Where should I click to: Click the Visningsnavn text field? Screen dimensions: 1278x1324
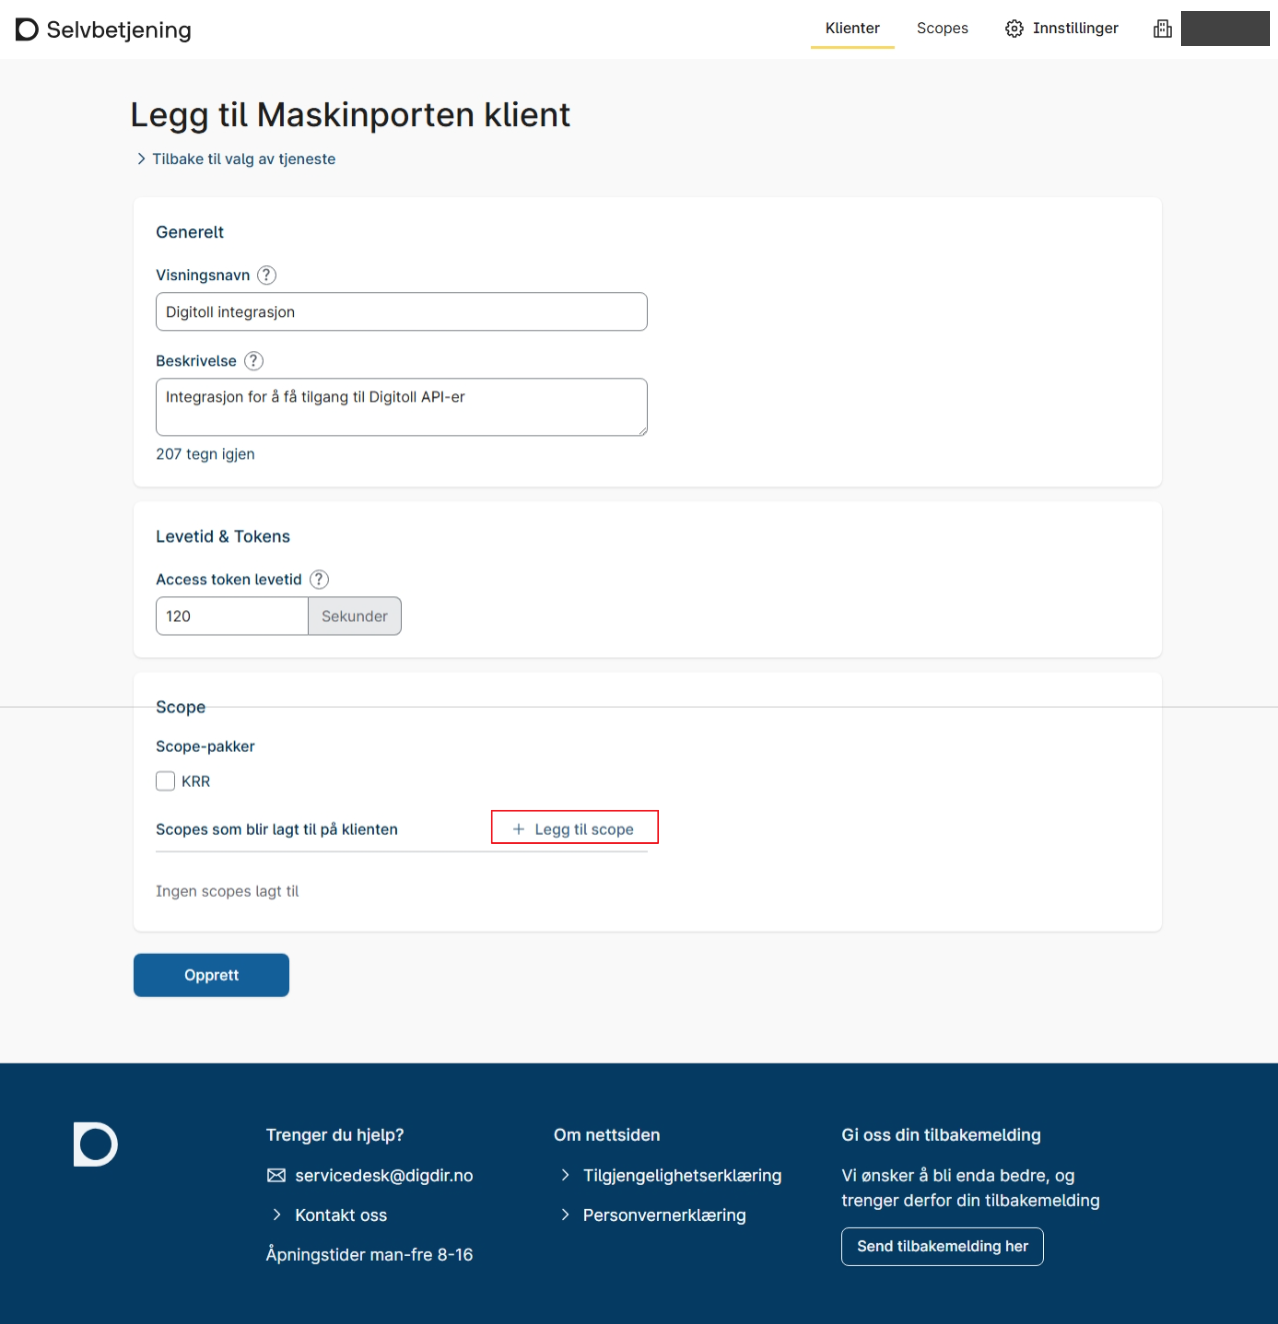(x=401, y=312)
